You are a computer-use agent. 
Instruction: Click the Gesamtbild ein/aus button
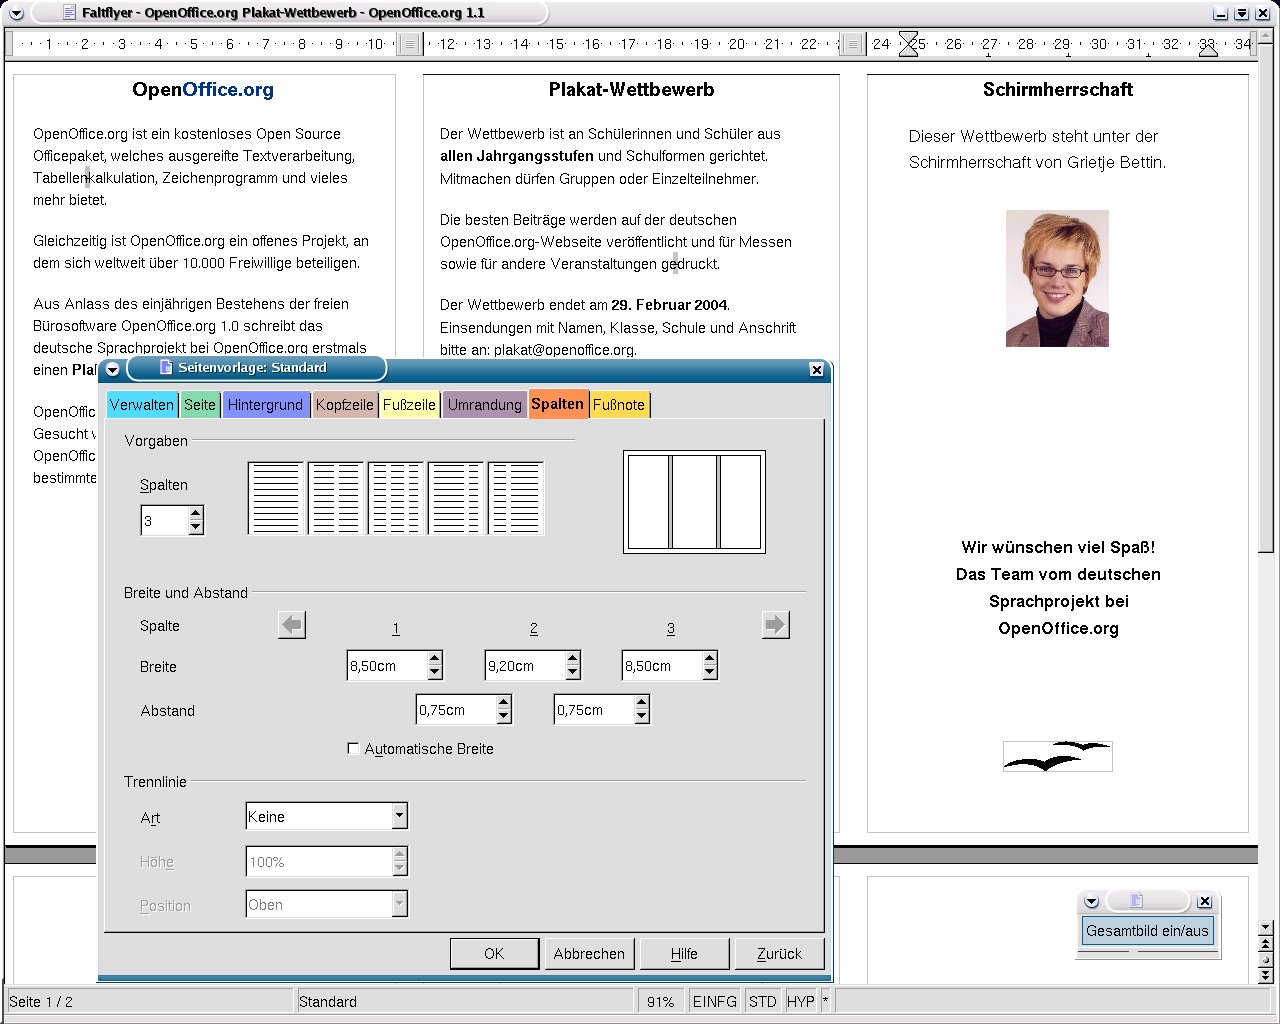point(1147,931)
